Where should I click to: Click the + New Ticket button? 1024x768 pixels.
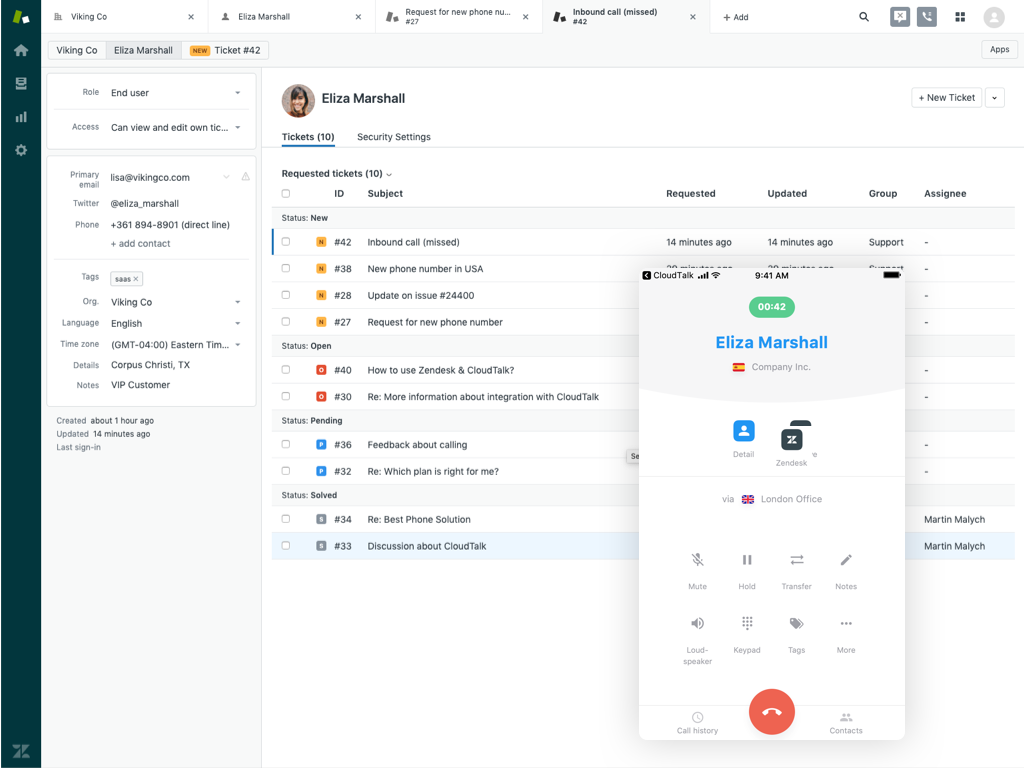point(946,98)
